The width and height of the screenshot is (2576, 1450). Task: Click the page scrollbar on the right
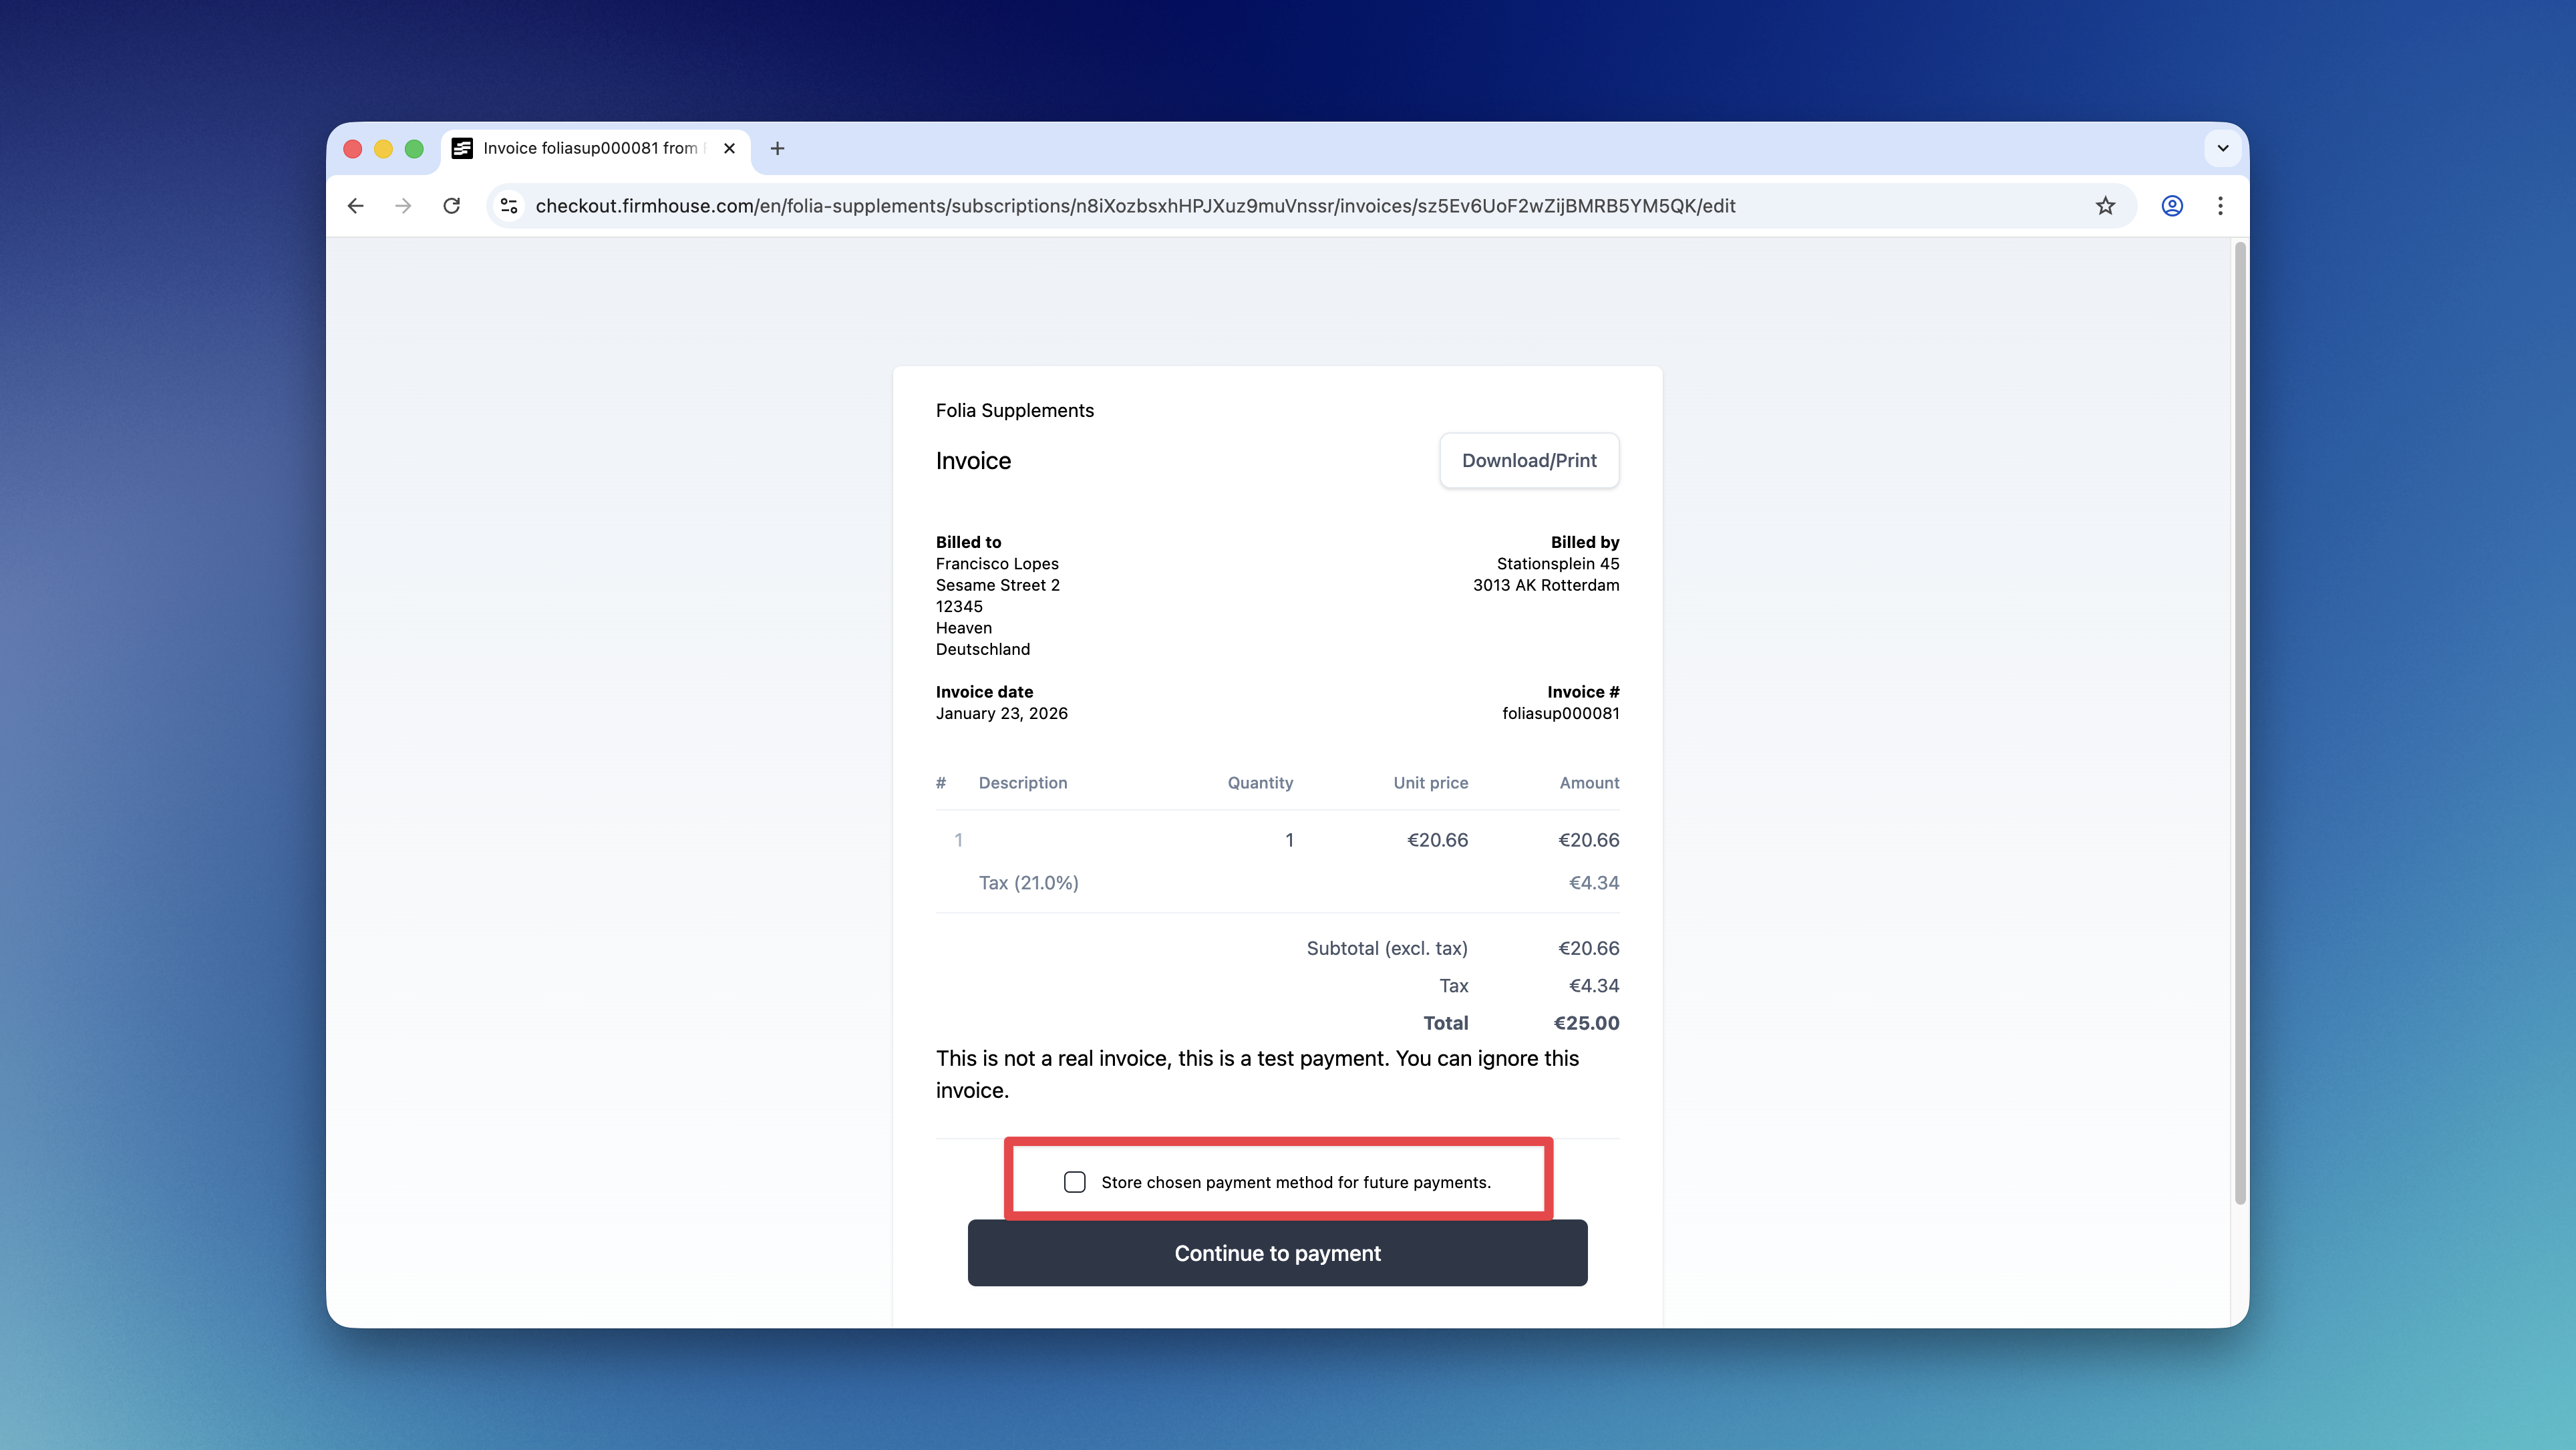click(2237, 700)
